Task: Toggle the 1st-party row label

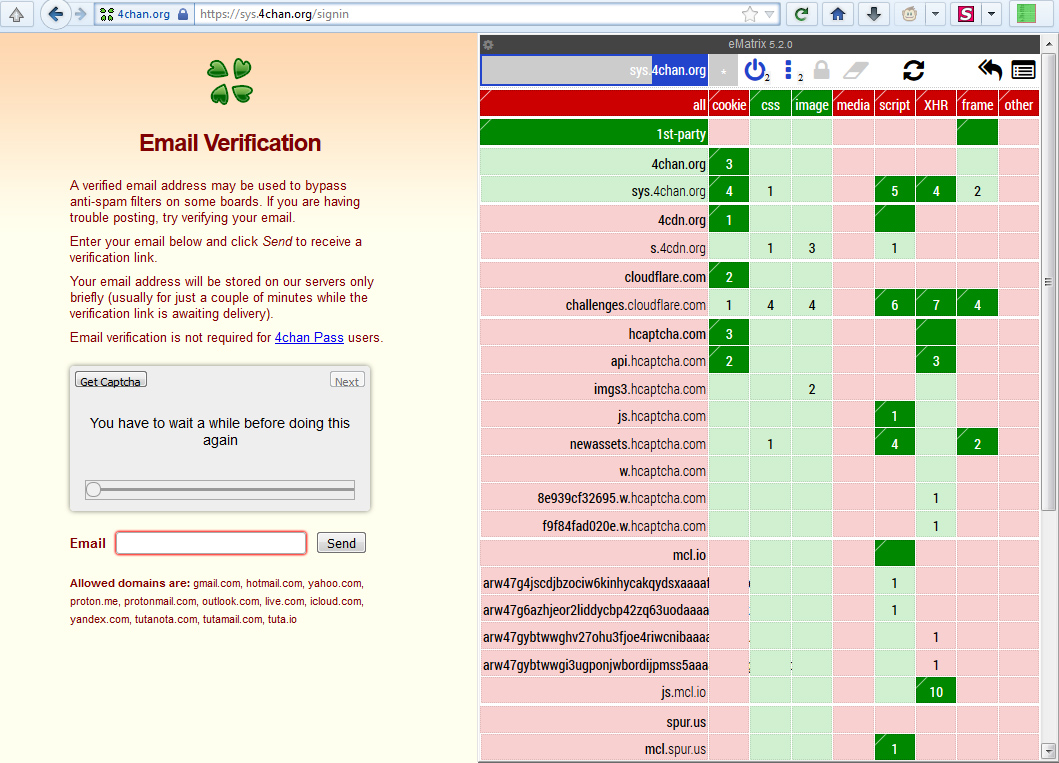Action: pyautogui.click(x=594, y=133)
